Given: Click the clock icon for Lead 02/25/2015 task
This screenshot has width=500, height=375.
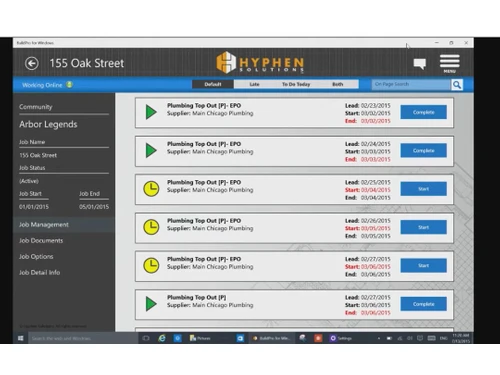Looking at the screenshot, I should (151, 189).
